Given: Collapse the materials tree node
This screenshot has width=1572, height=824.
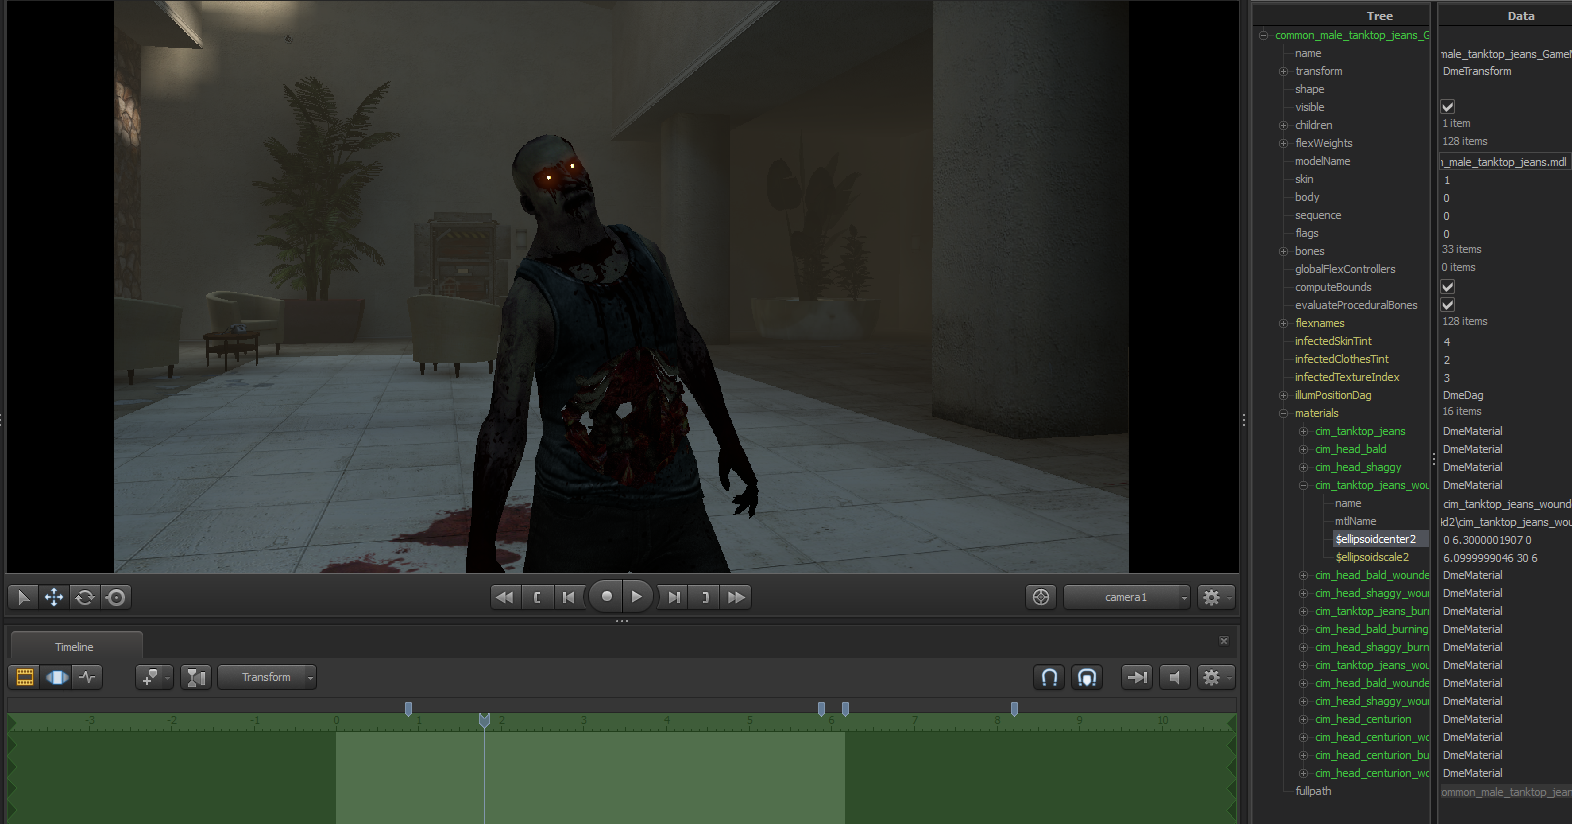Looking at the screenshot, I should pos(1283,413).
